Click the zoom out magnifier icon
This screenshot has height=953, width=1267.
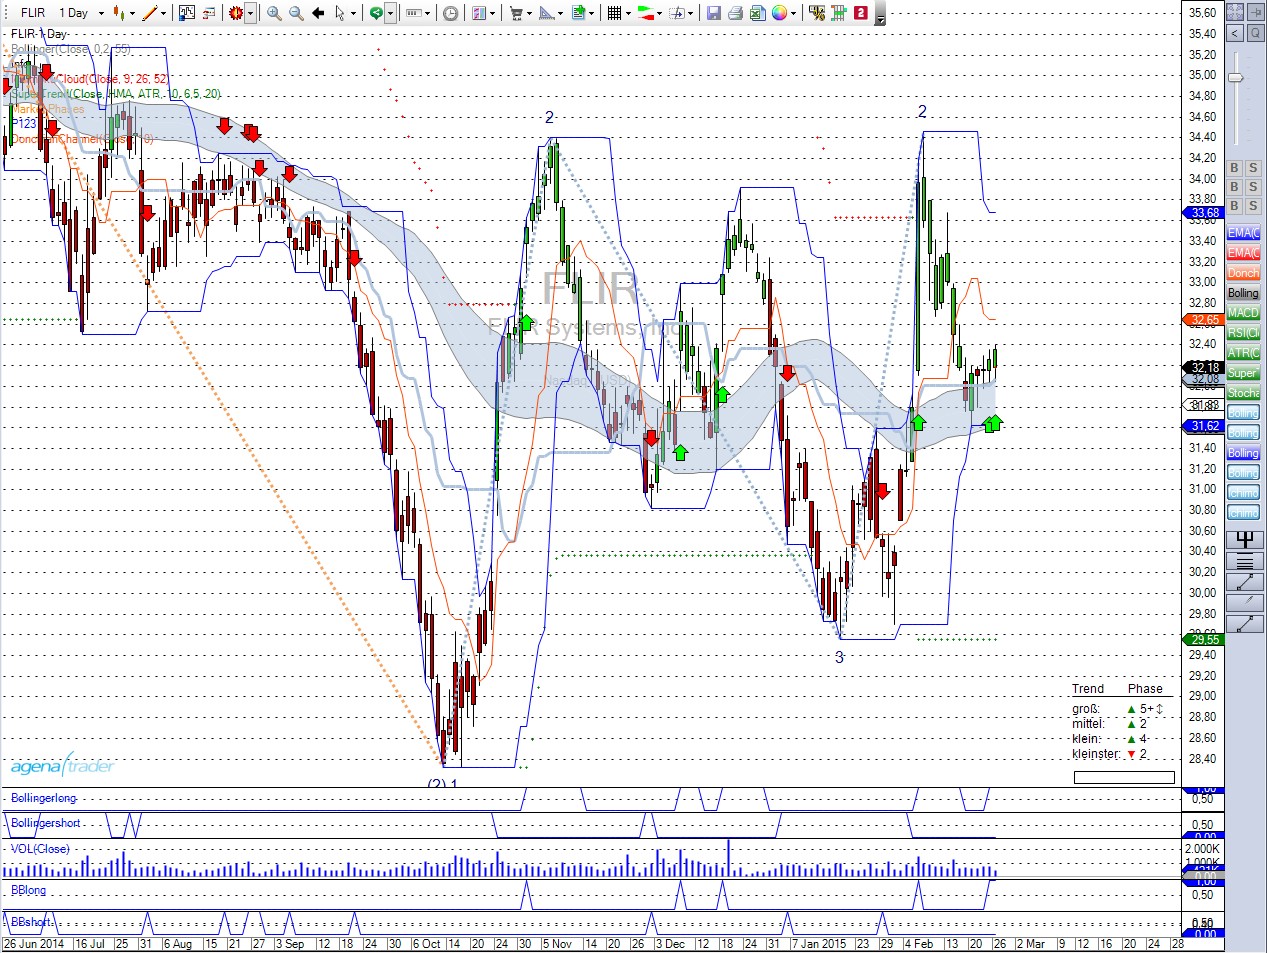(296, 13)
